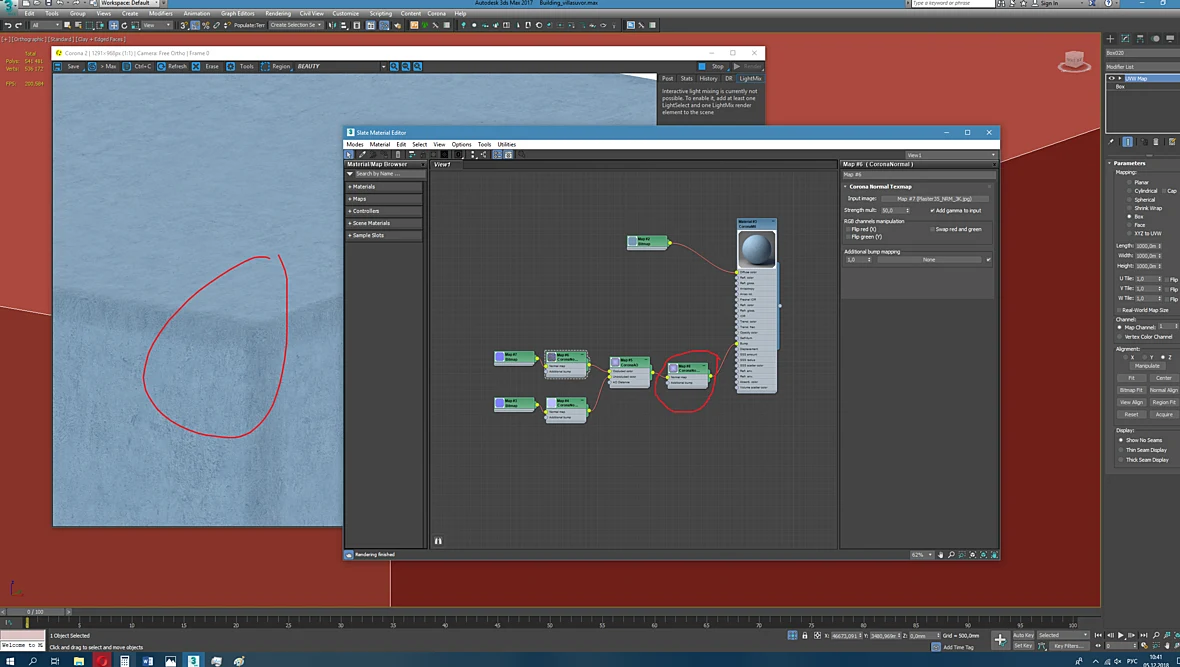Open the Utilities menu in Slate editor
1180x667 pixels.
point(506,145)
